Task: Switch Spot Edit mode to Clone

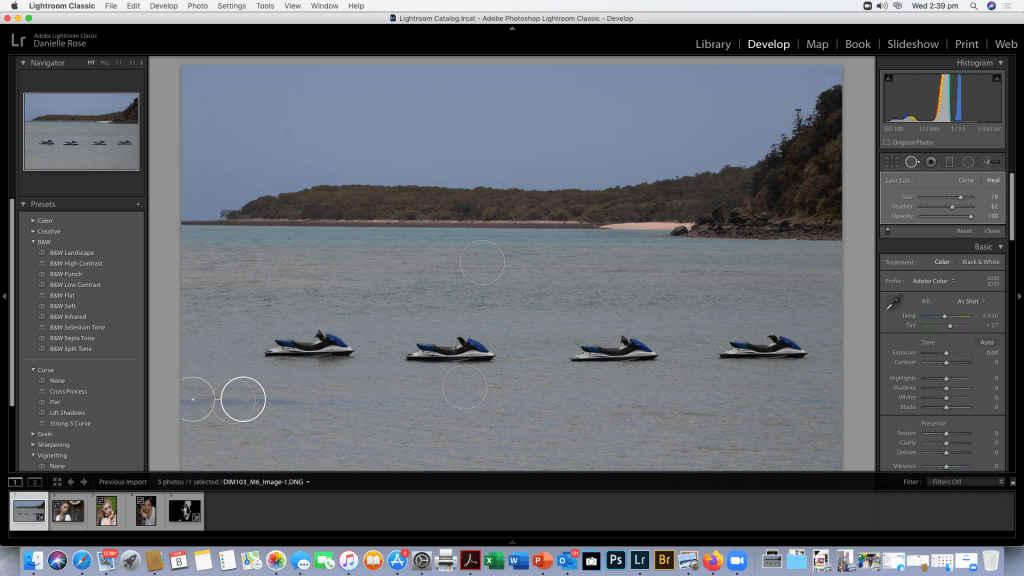Action: (x=966, y=180)
